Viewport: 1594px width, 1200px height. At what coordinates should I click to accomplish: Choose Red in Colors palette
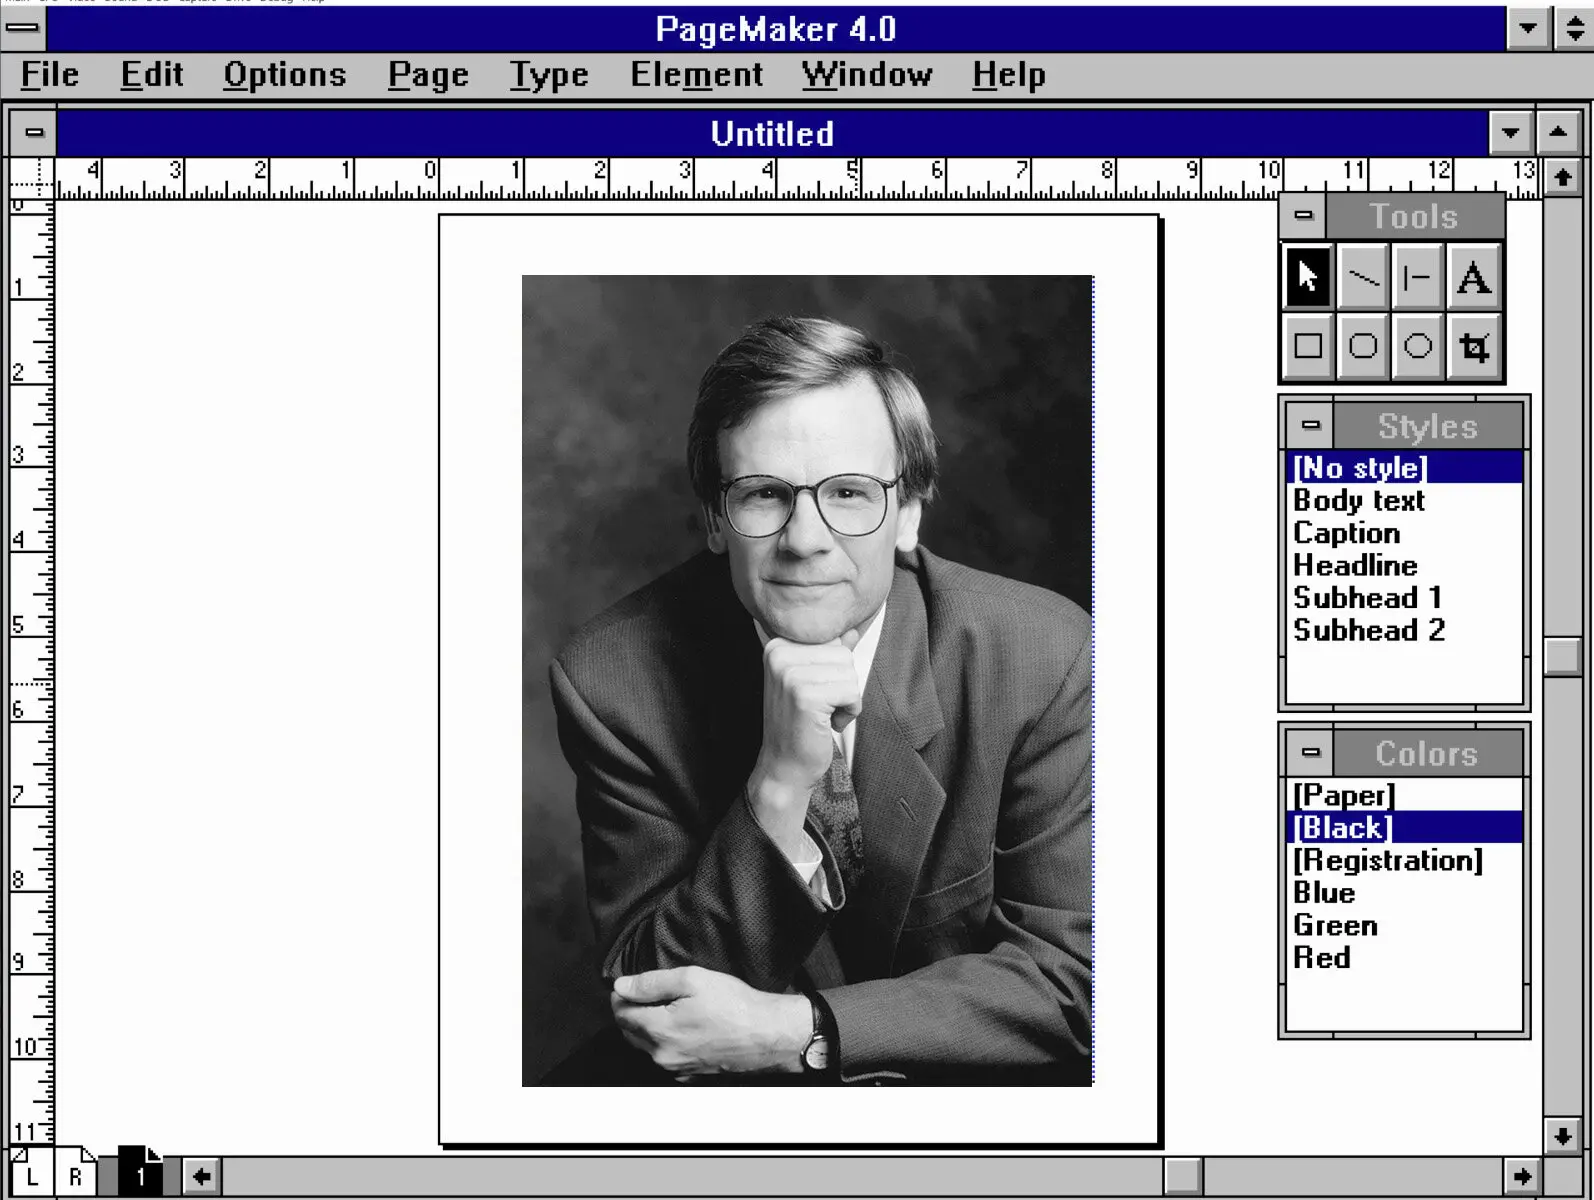point(1404,957)
